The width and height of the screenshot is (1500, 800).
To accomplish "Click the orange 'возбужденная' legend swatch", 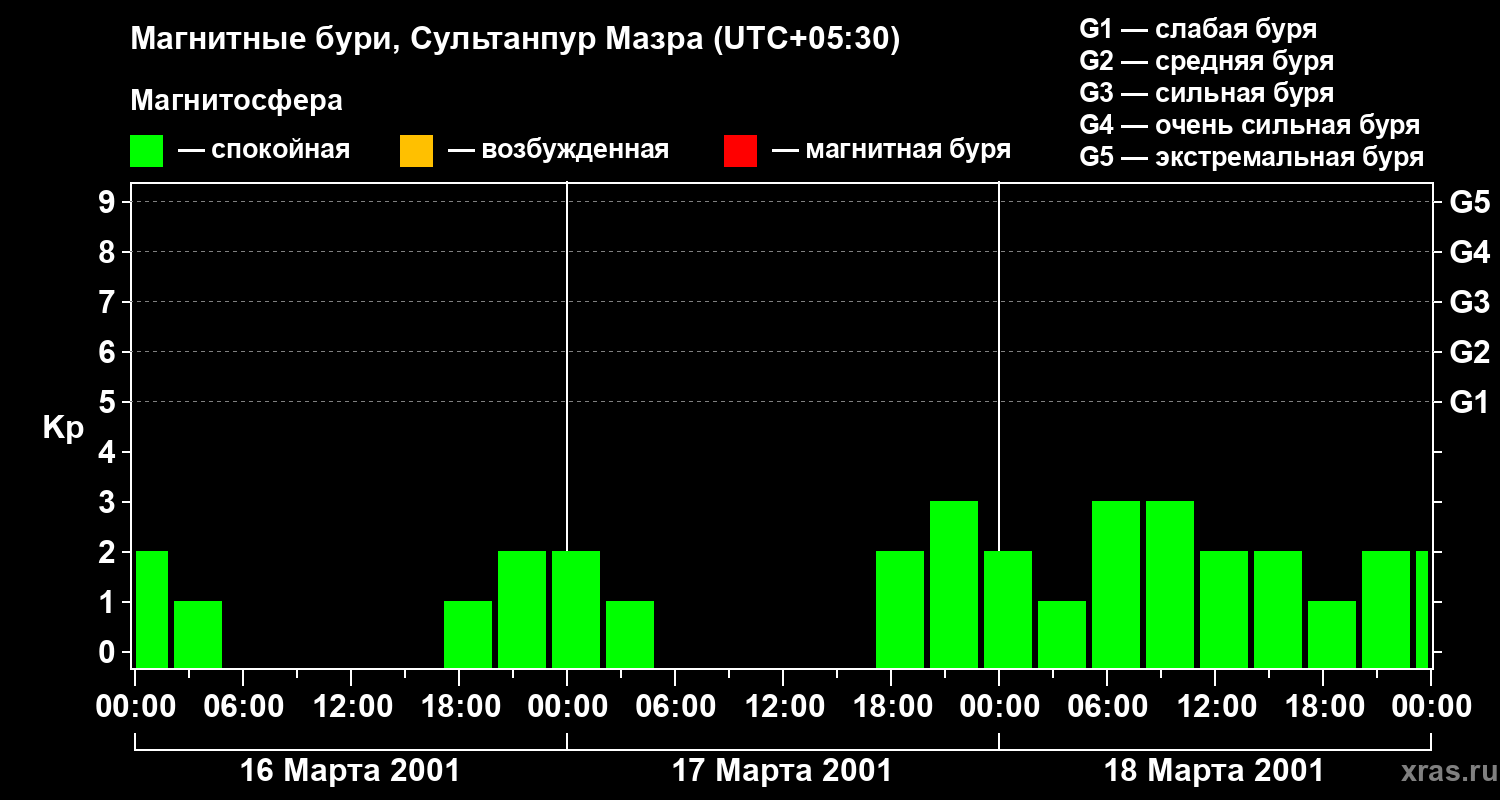I will [x=416, y=151].
